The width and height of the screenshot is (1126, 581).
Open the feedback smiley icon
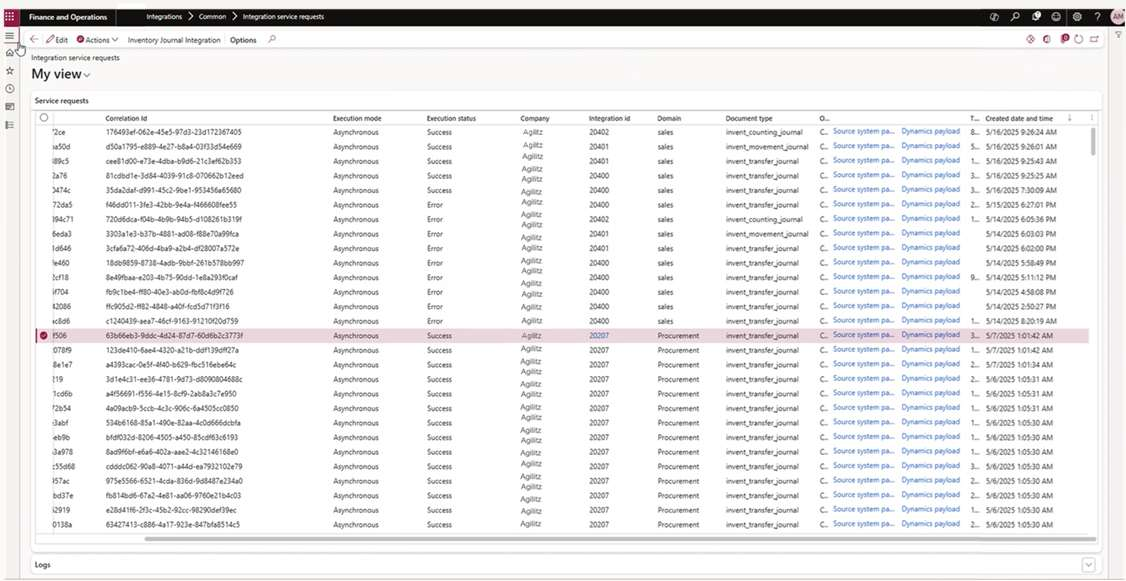[x=1056, y=17]
